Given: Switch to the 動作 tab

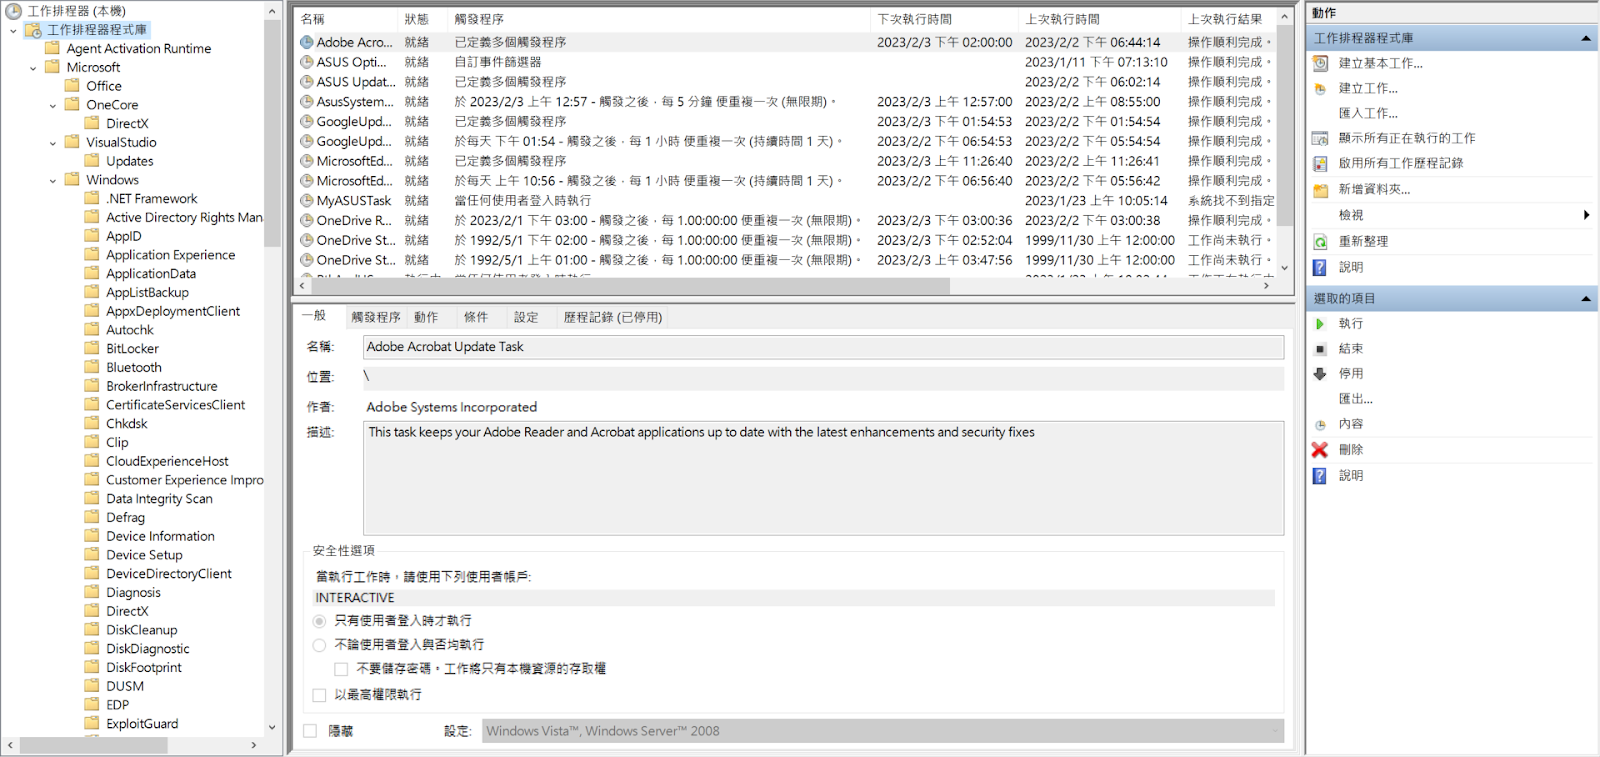Looking at the screenshot, I should [x=426, y=318].
